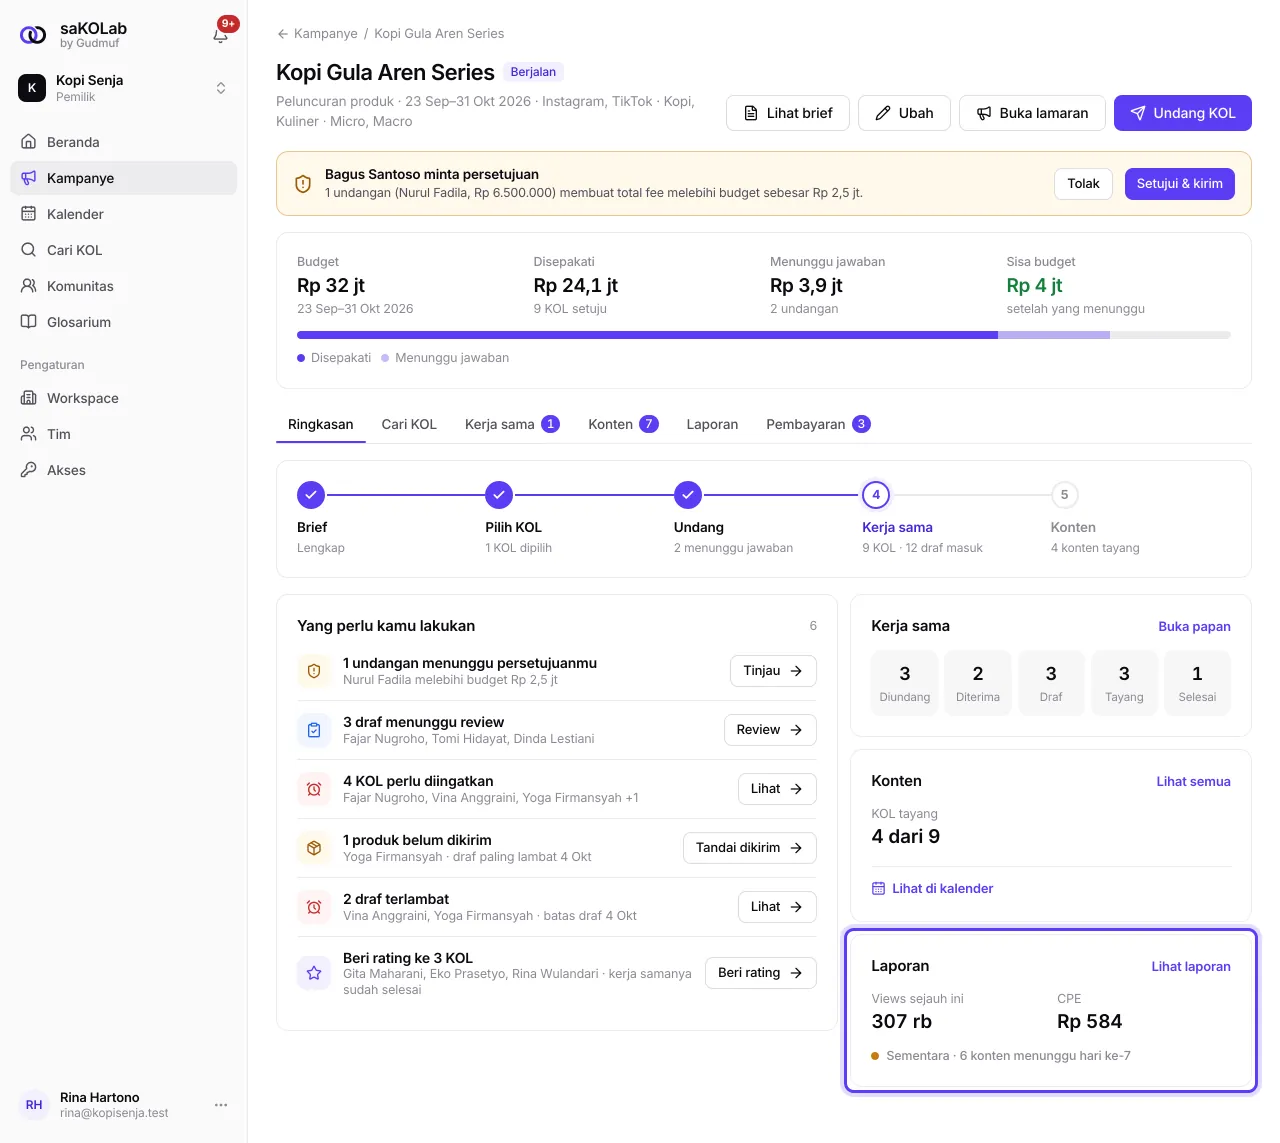Image resolution: width=1280 pixels, height=1143 pixels.
Task: Navigate to Komunitas in sidebar
Action: click(124, 286)
